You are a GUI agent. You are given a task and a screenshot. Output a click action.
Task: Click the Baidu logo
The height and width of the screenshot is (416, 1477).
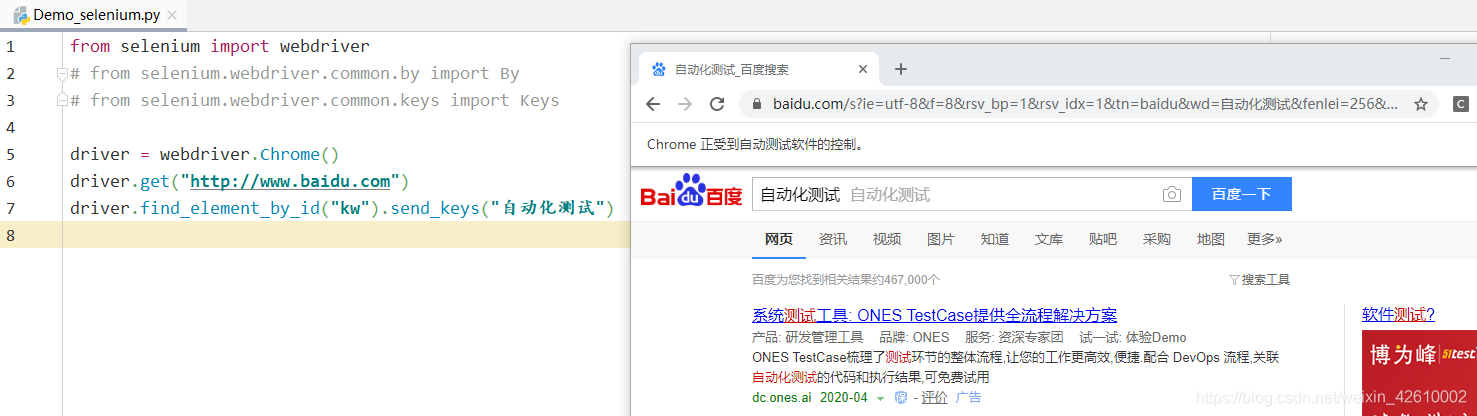point(691,191)
